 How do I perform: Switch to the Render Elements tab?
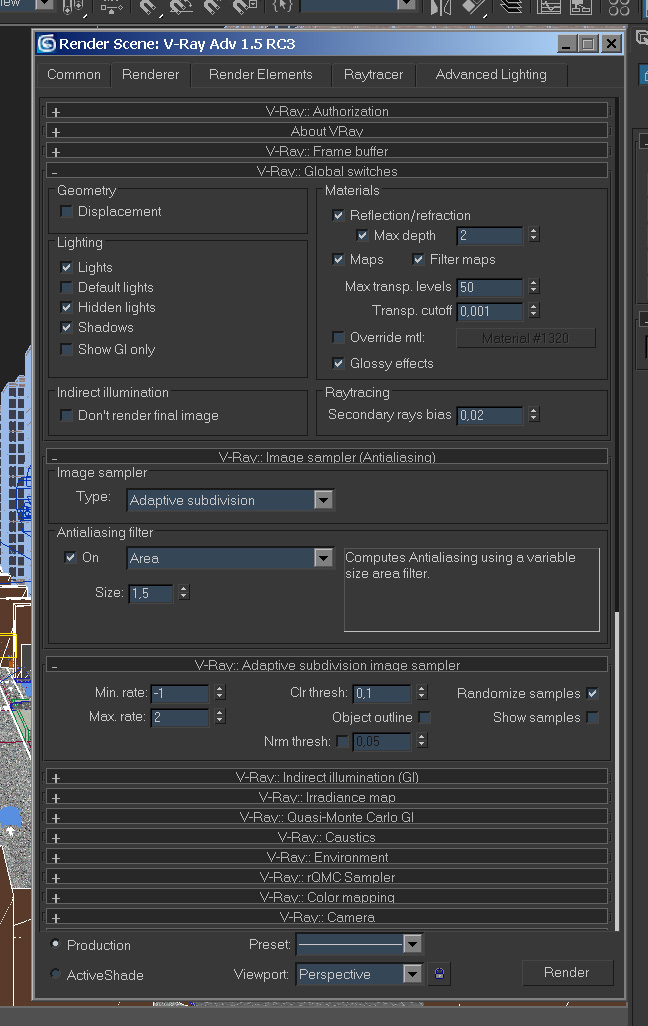tap(261, 75)
